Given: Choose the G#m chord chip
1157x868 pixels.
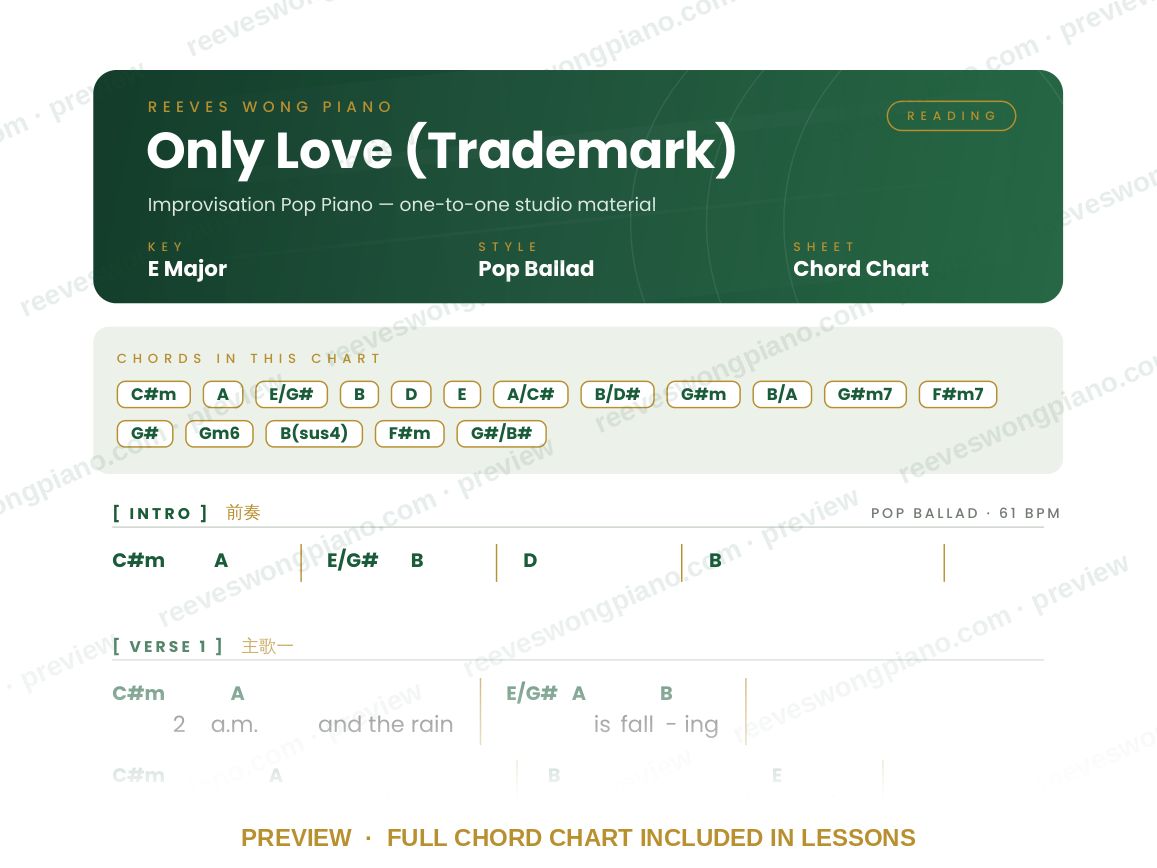Looking at the screenshot, I should [703, 394].
